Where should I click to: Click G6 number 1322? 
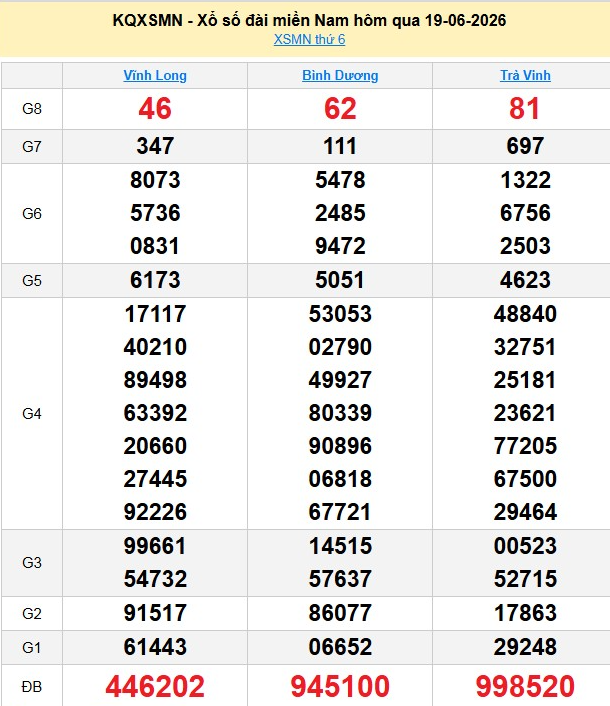(x=525, y=180)
